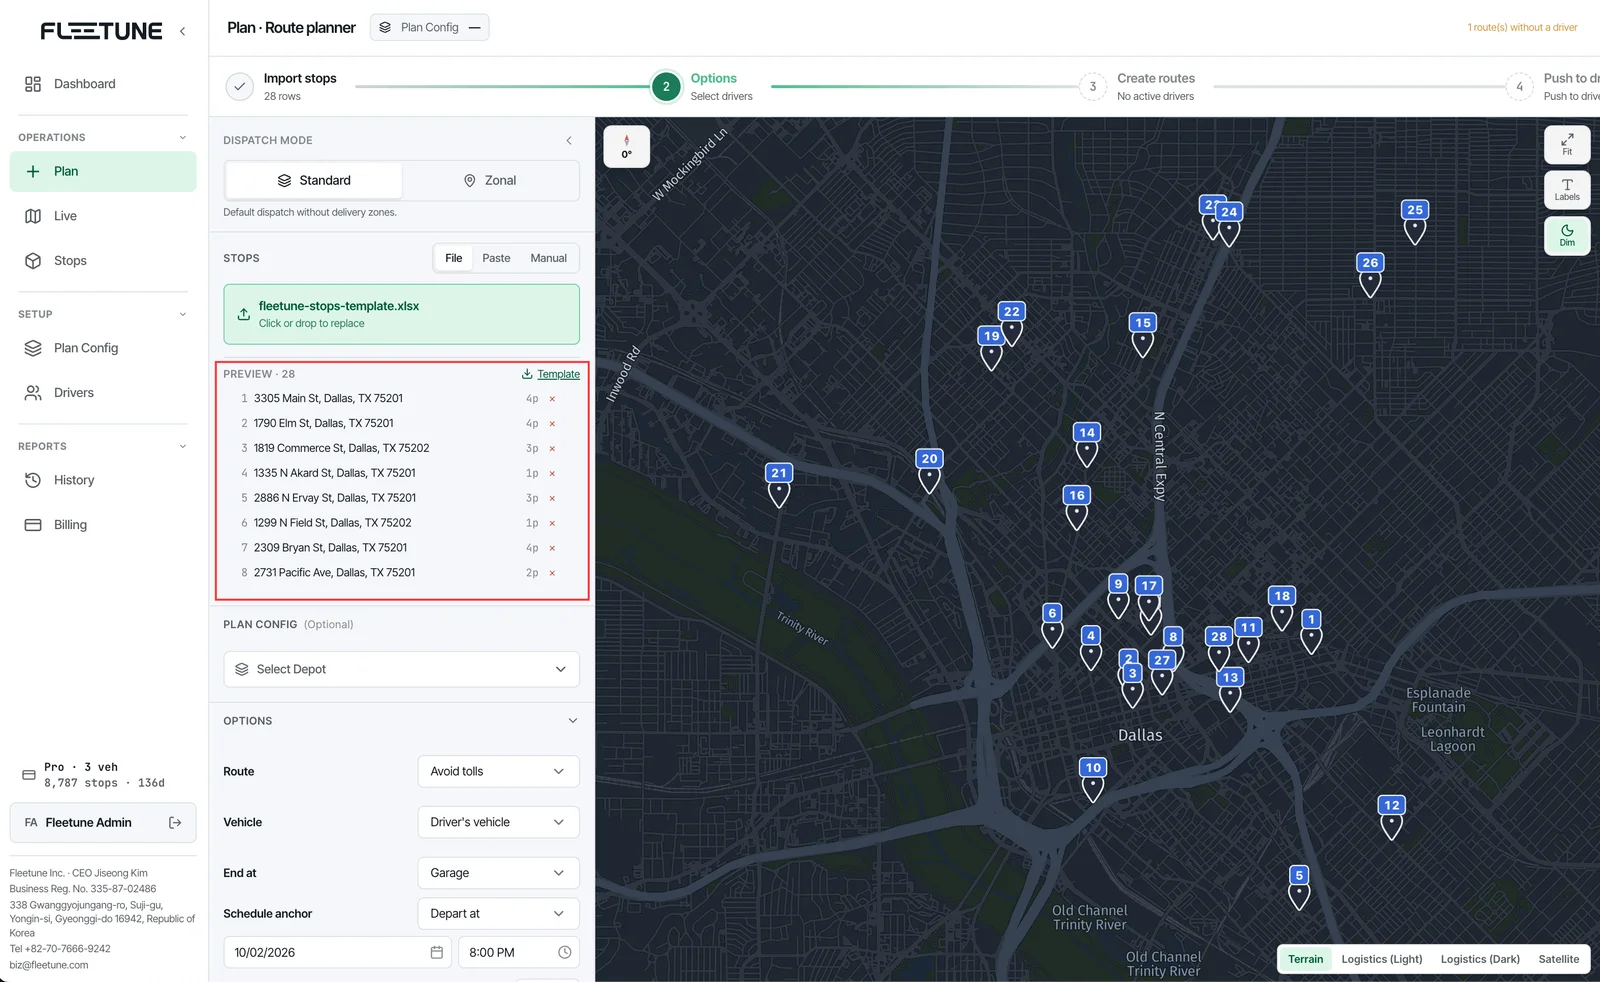Collapse the SETUP section
1600x982 pixels.
182,314
